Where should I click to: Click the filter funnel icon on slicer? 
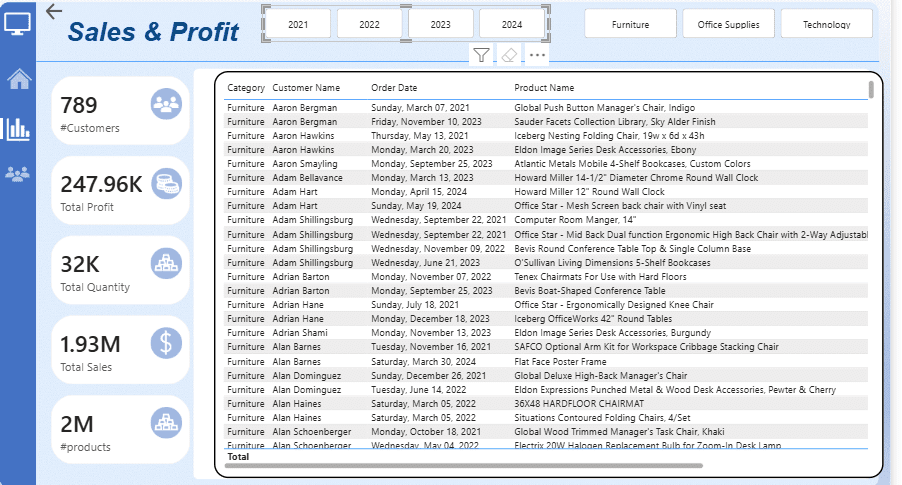pos(481,56)
